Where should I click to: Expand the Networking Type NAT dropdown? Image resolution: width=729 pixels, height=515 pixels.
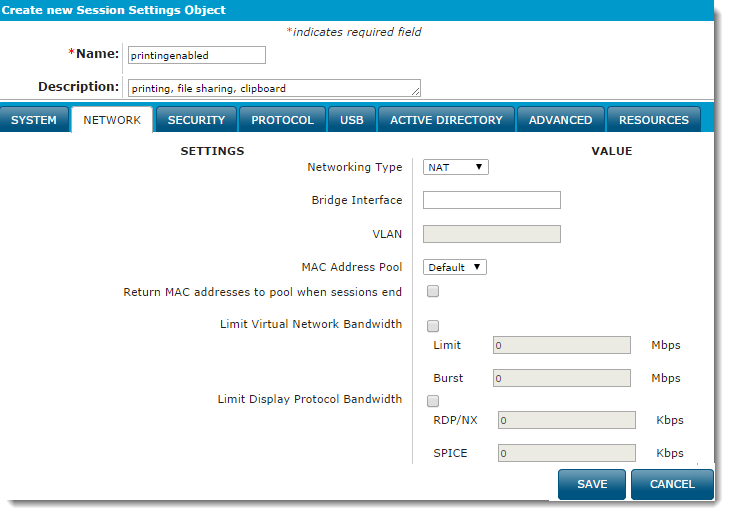(x=455, y=167)
